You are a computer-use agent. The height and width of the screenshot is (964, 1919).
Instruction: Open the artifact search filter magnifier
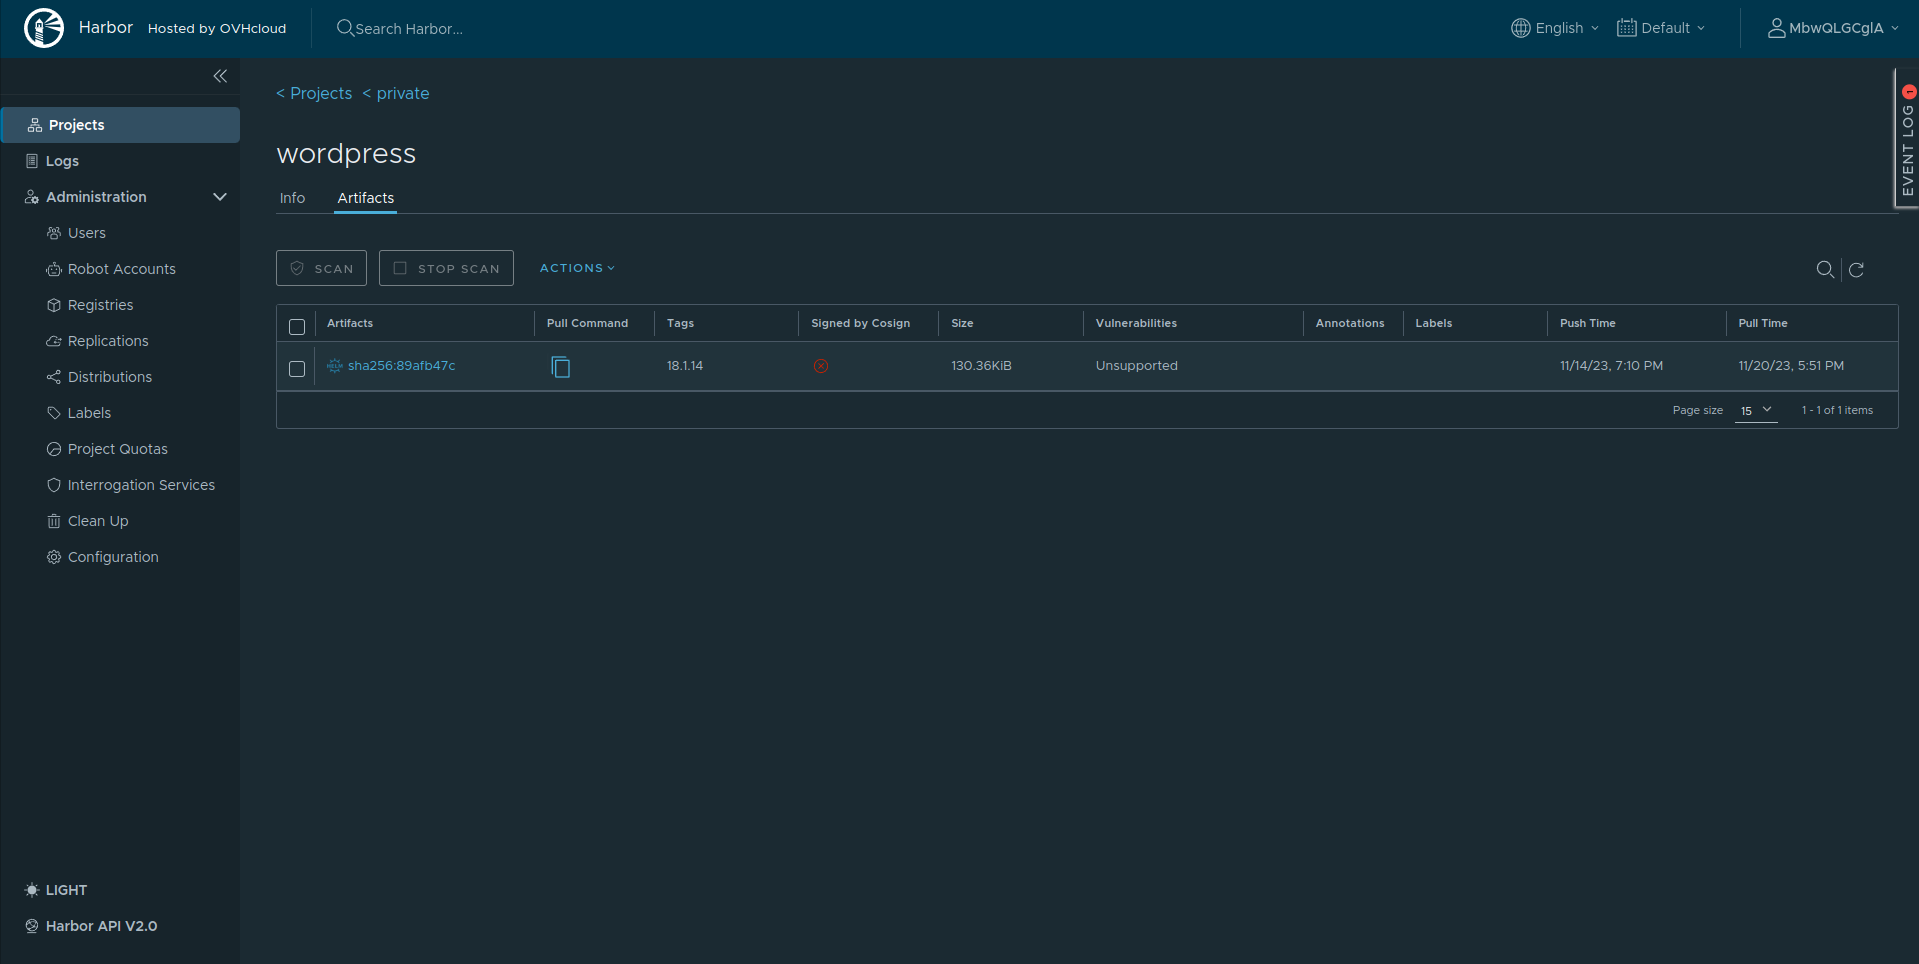pos(1825,269)
